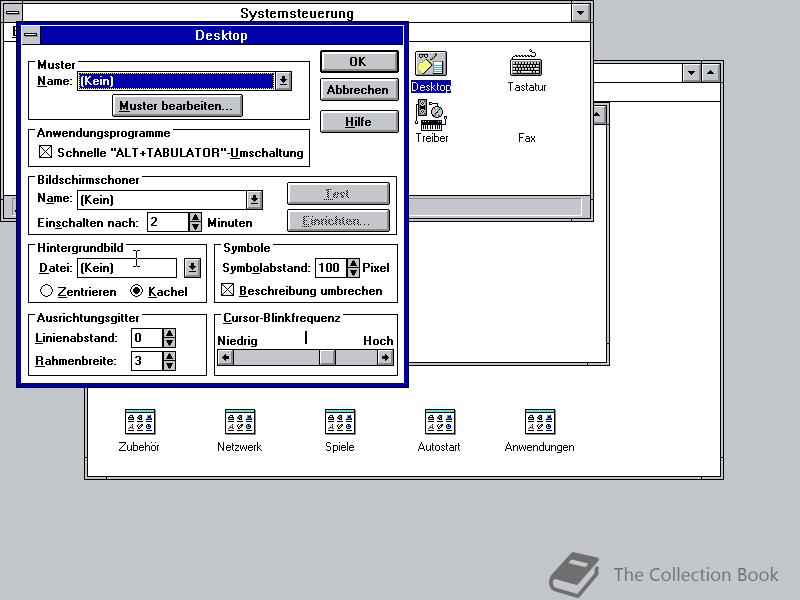Click the OK button
The image size is (800, 600).
(359, 61)
